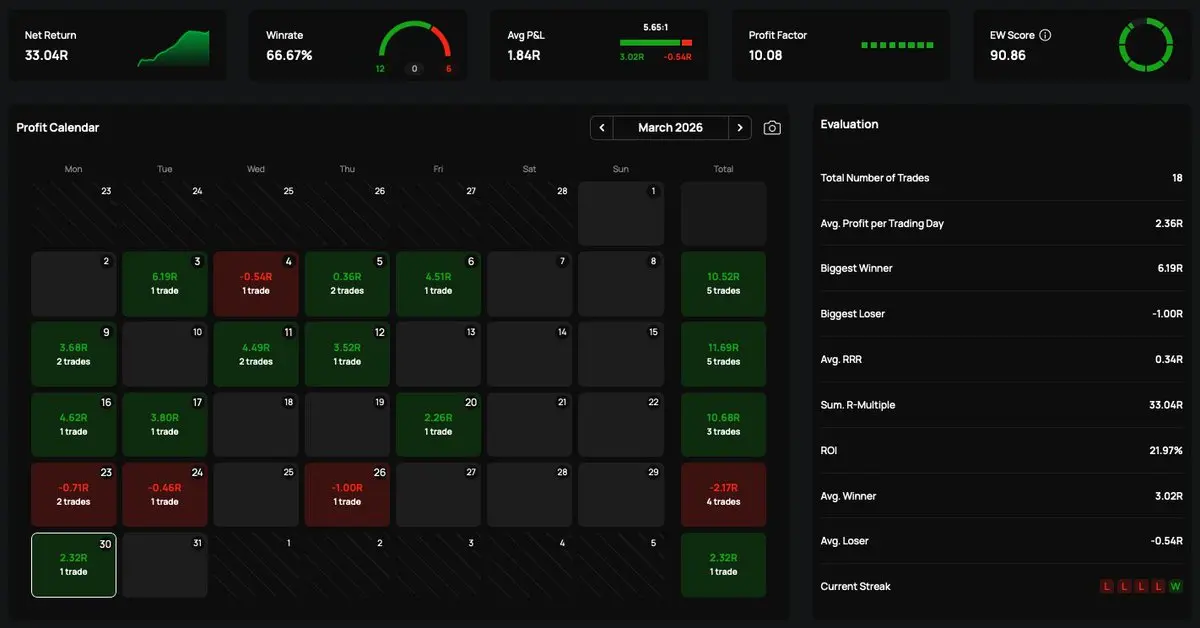This screenshot has width=1200, height=628.
Task: Click the Avg P&L ratio bar
Action: pyautogui.click(x=656, y=43)
